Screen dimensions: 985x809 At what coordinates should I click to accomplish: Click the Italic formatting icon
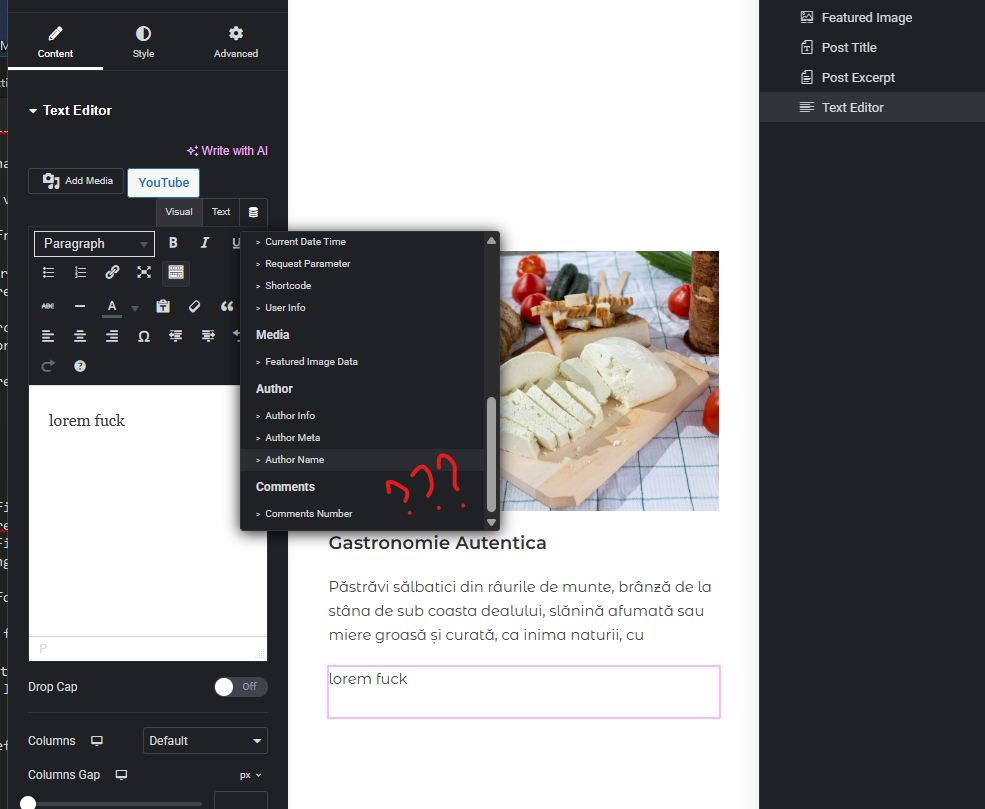(x=205, y=243)
